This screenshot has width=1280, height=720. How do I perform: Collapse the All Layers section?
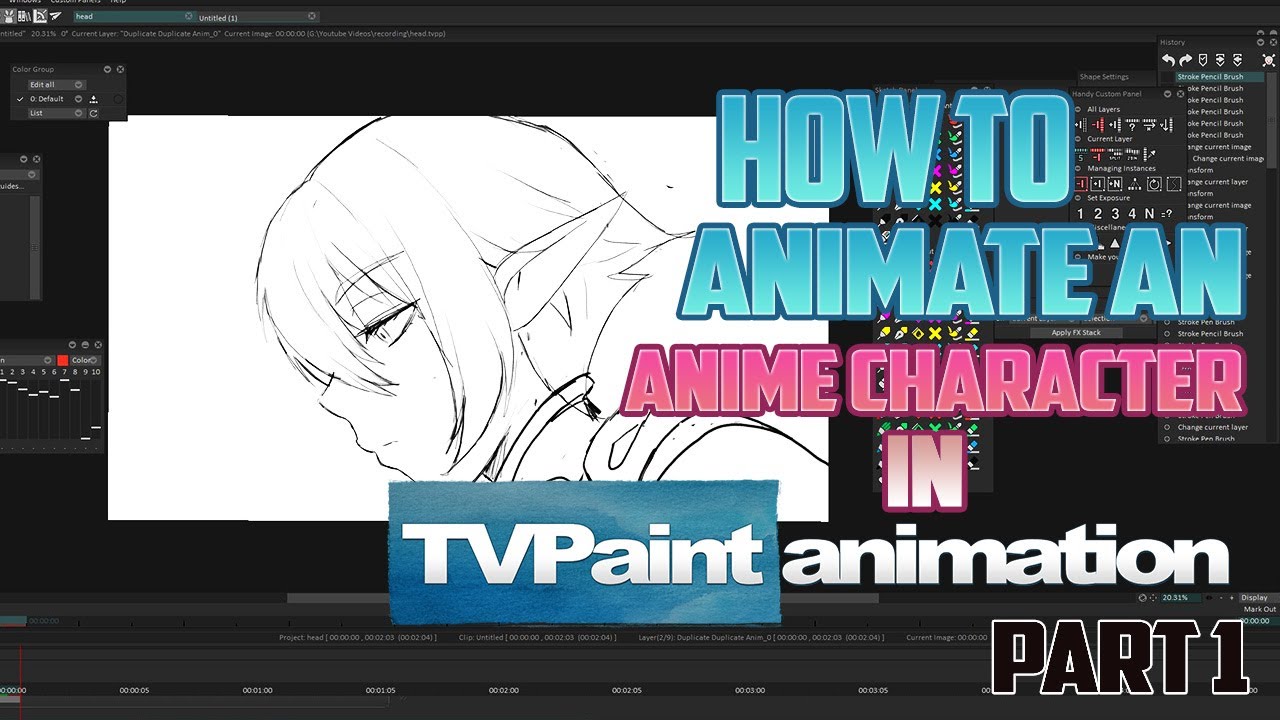pyautogui.click(x=1078, y=109)
